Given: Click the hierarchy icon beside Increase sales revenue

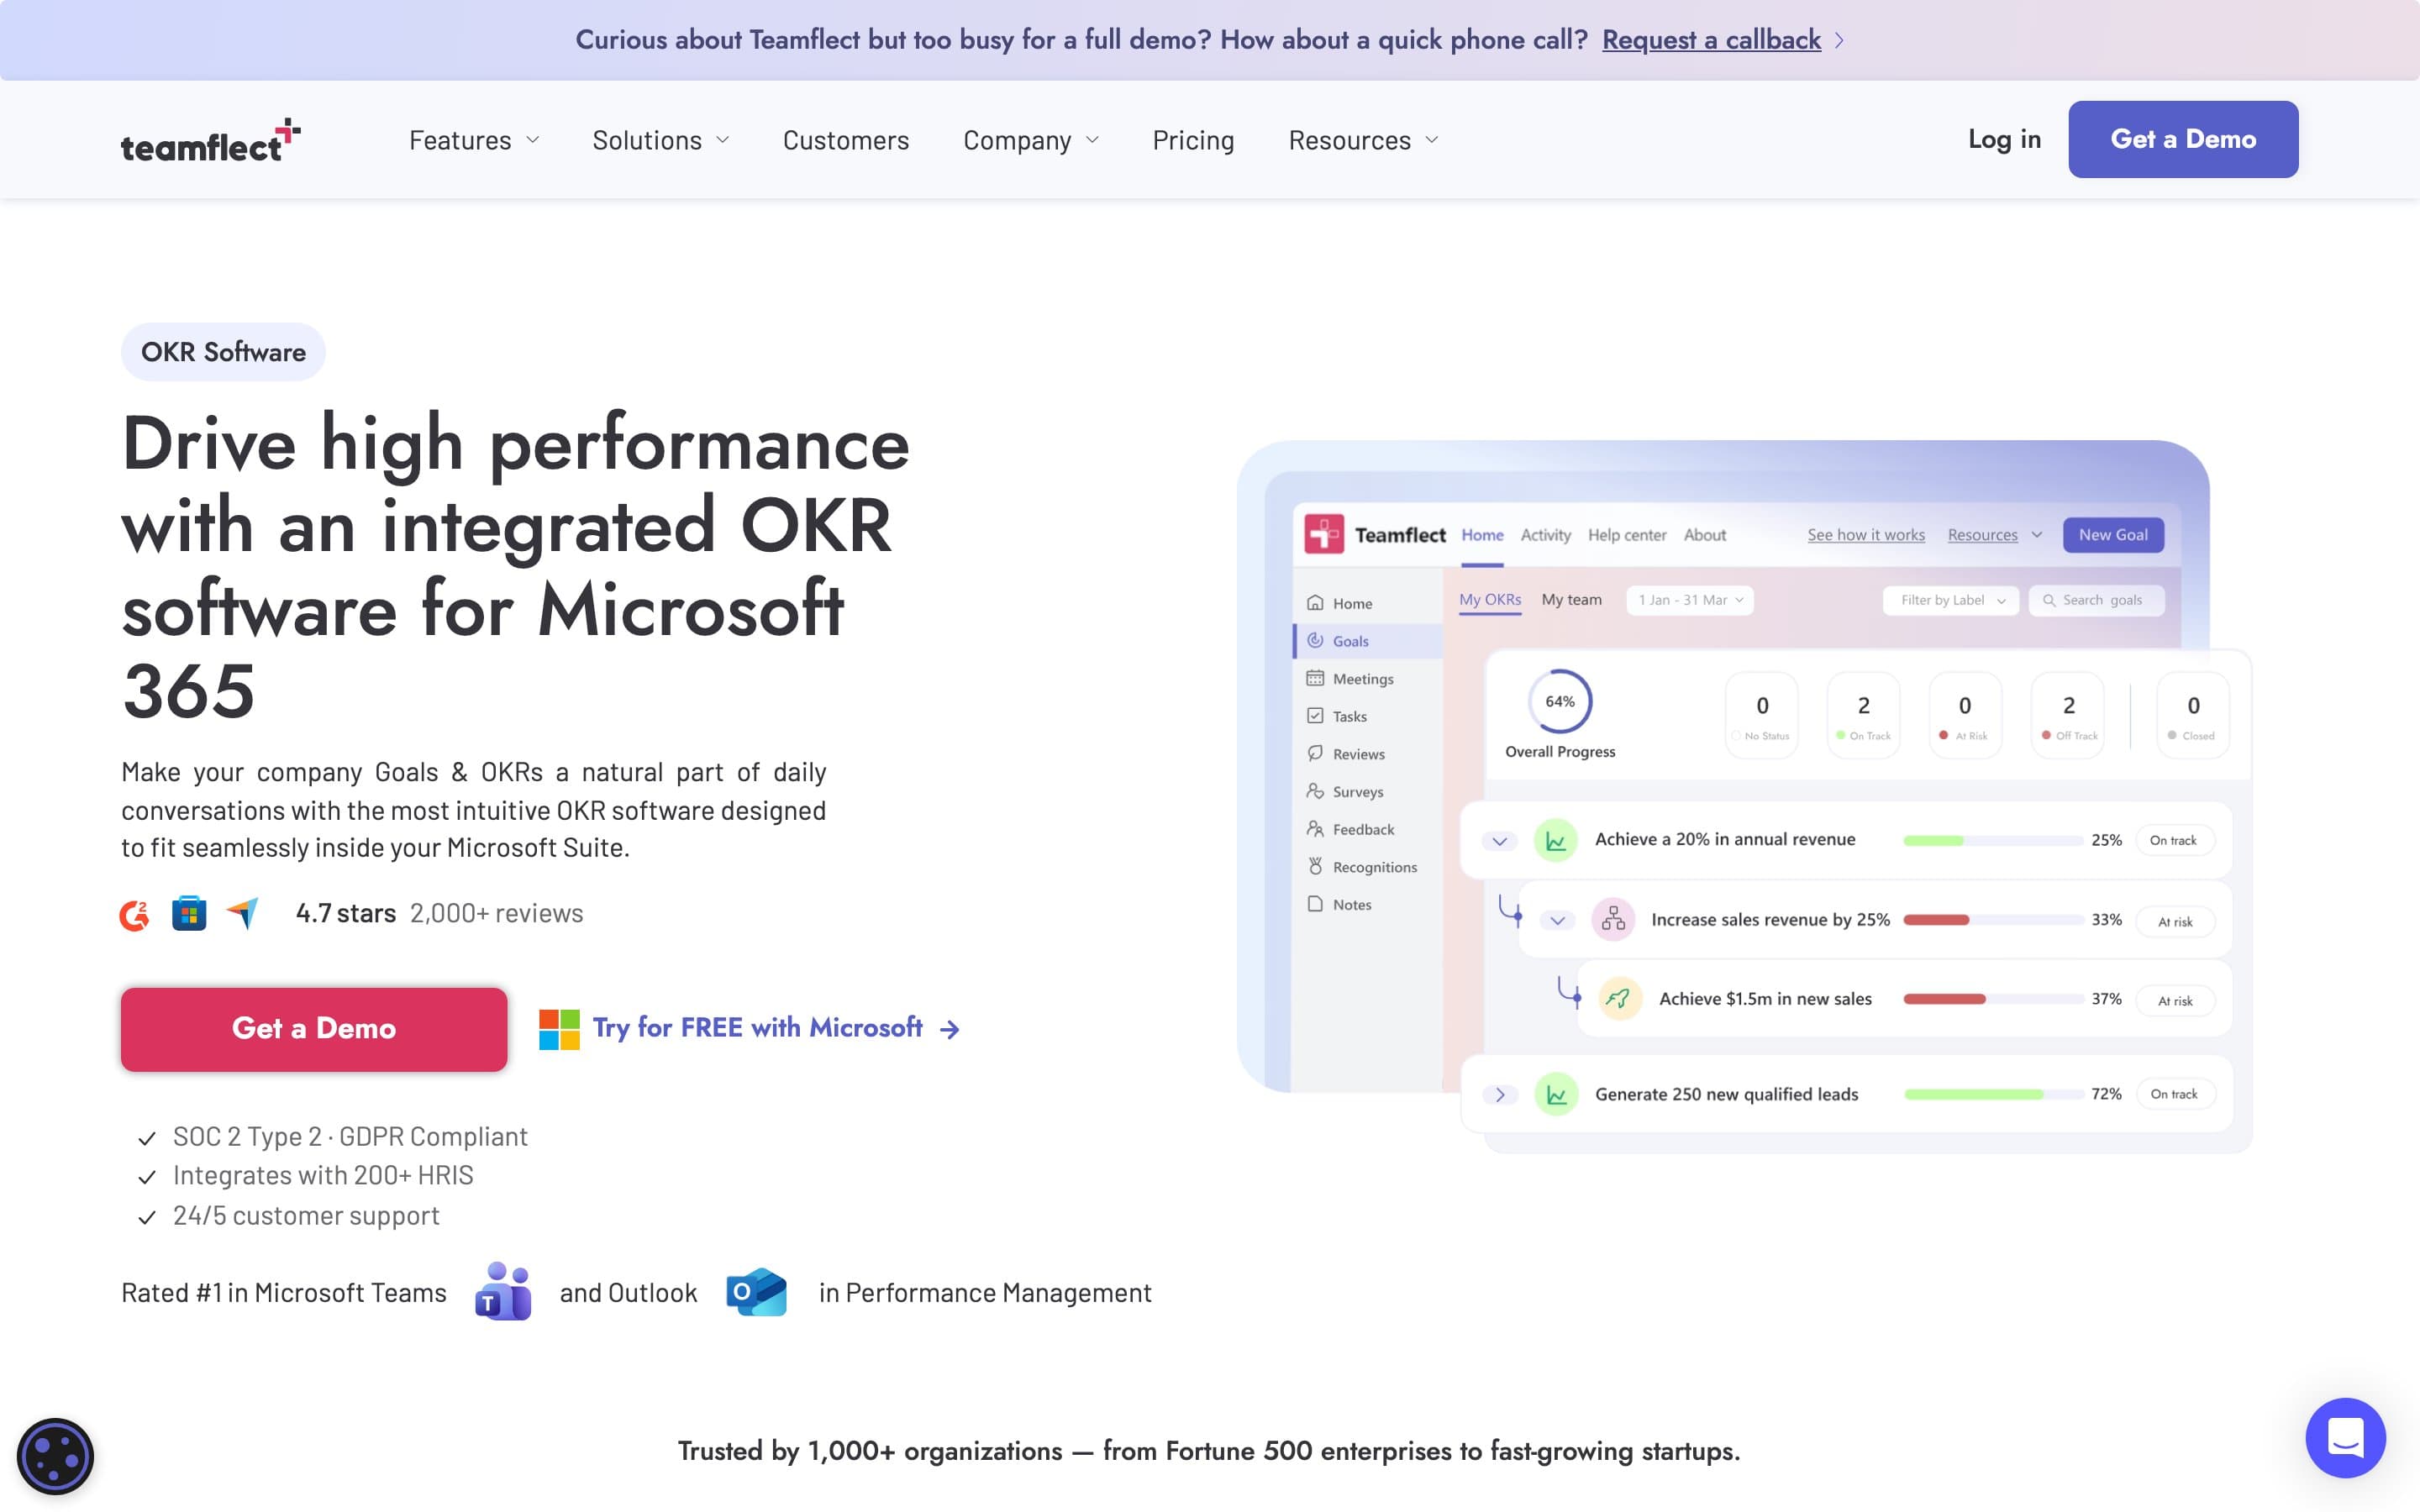Looking at the screenshot, I should [x=1613, y=919].
